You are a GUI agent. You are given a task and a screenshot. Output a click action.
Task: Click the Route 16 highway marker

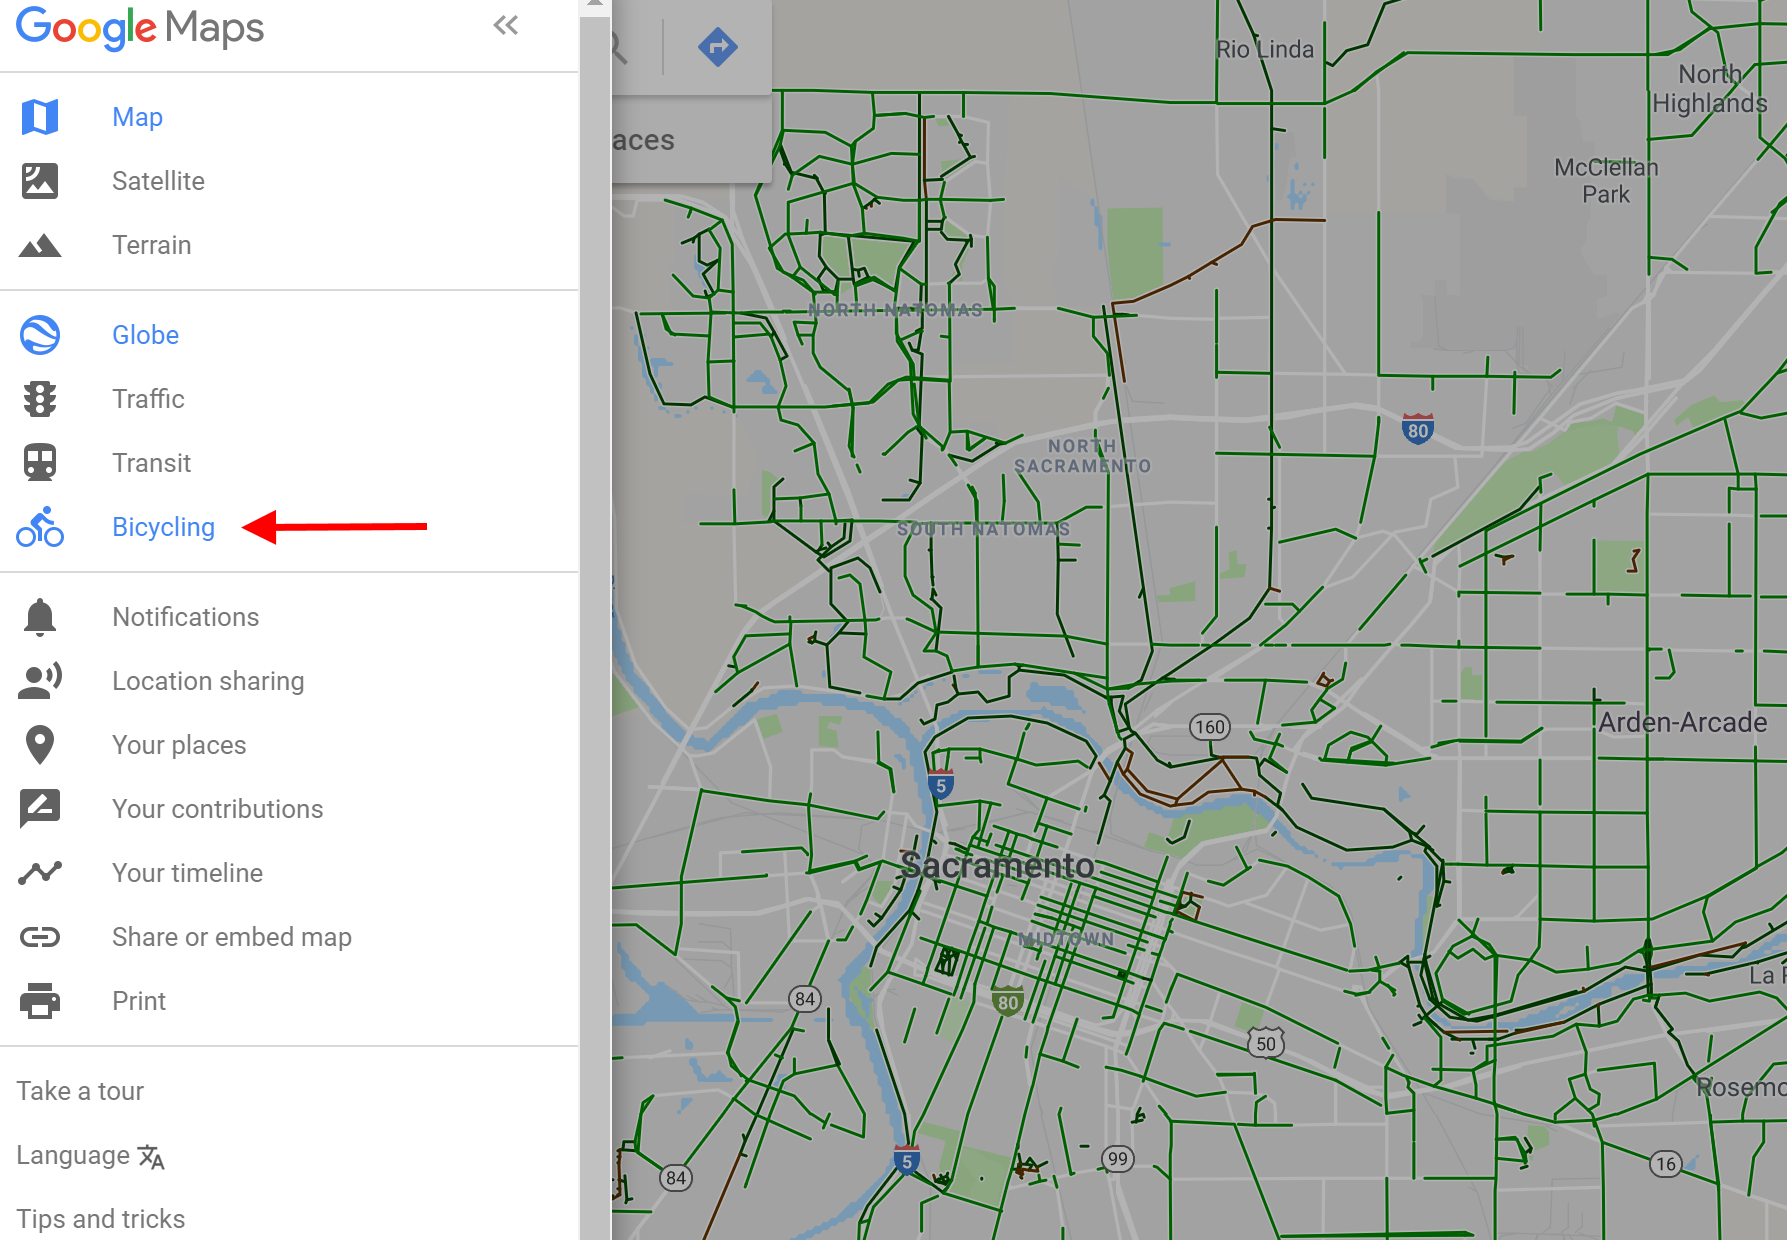pos(1665,1163)
